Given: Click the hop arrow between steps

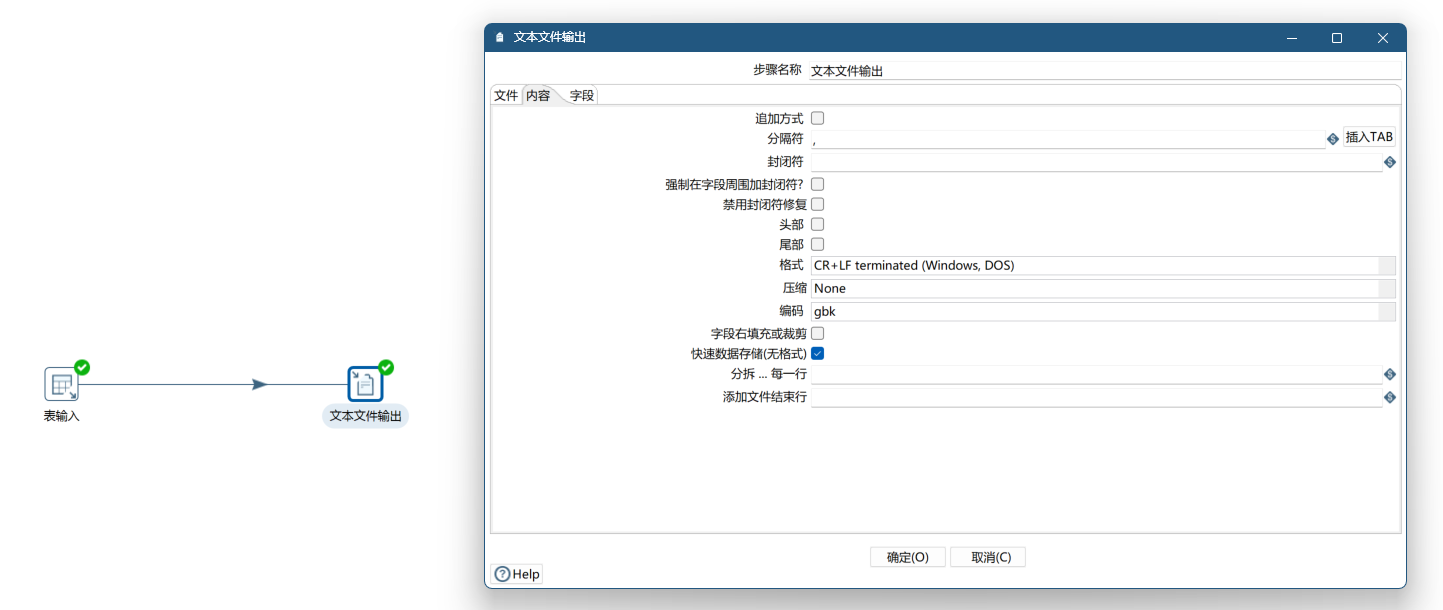Looking at the screenshot, I should pos(259,384).
